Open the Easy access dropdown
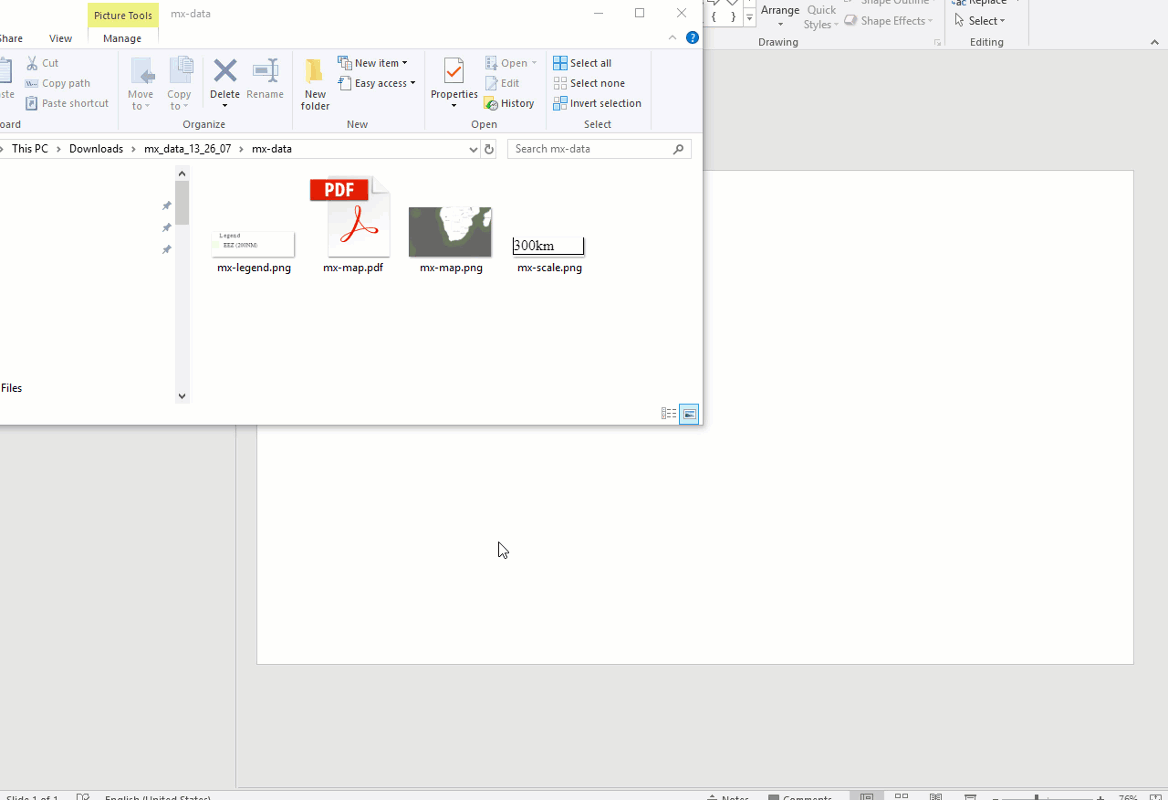The width and height of the screenshot is (1168, 800). pos(378,83)
